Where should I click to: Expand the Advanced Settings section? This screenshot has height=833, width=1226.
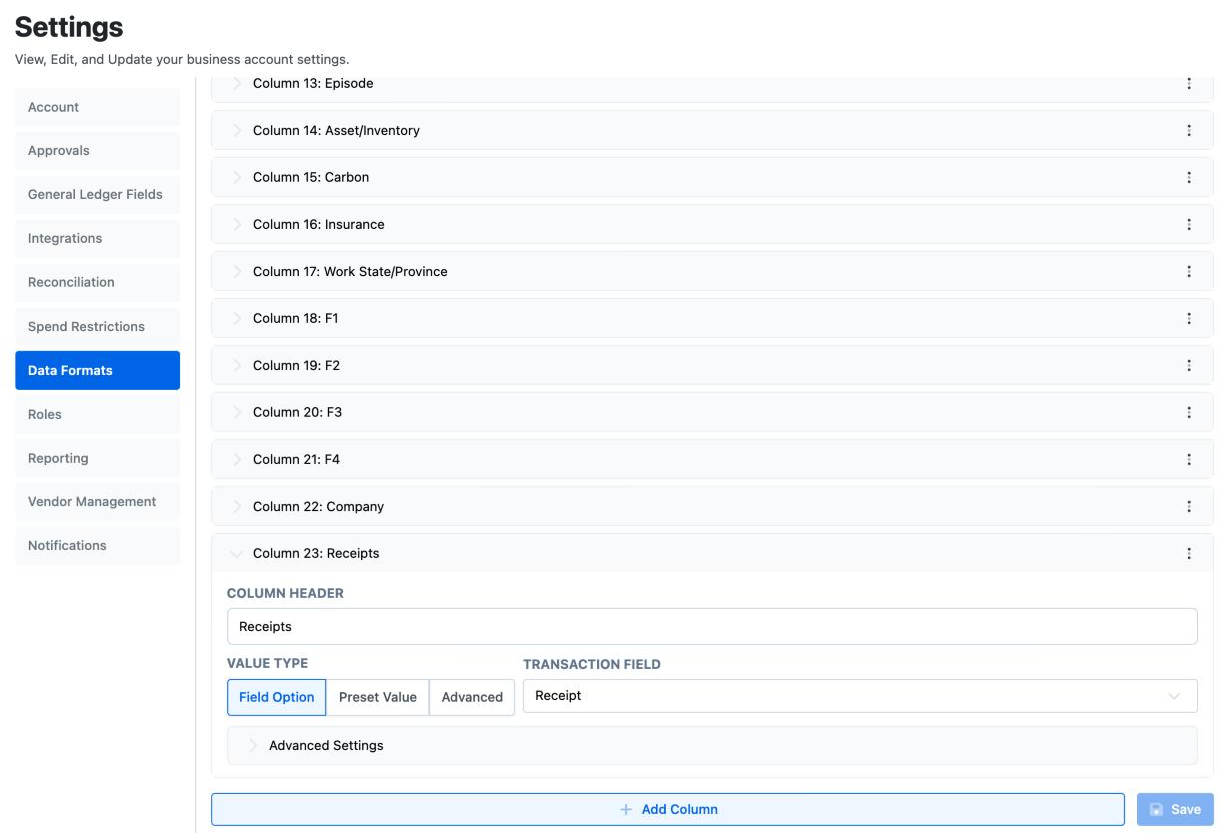pyautogui.click(x=712, y=746)
